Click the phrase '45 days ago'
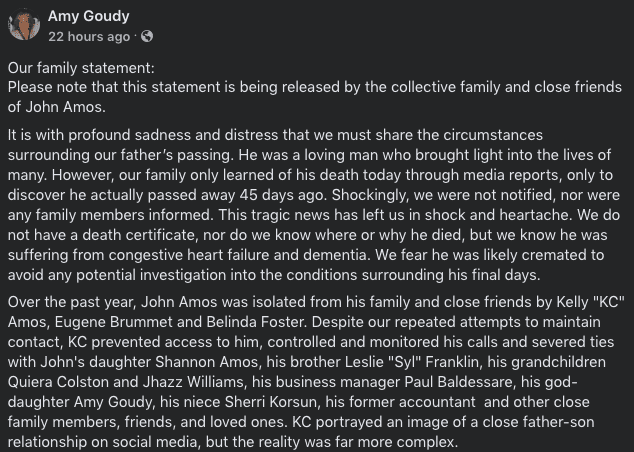Viewport: 634px width, 452px height. (x=282, y=195)
